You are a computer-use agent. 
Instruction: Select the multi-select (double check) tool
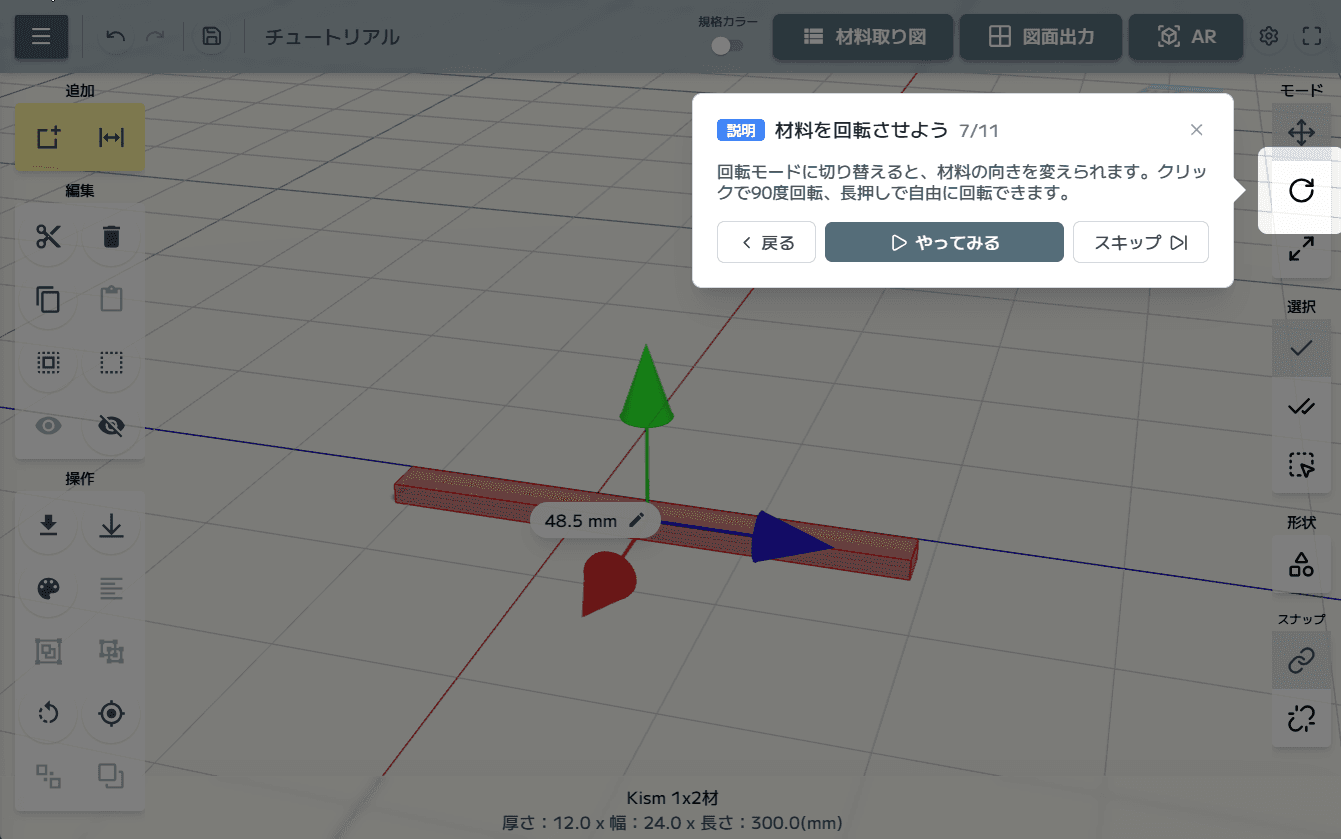click(x=1301, y=407)
